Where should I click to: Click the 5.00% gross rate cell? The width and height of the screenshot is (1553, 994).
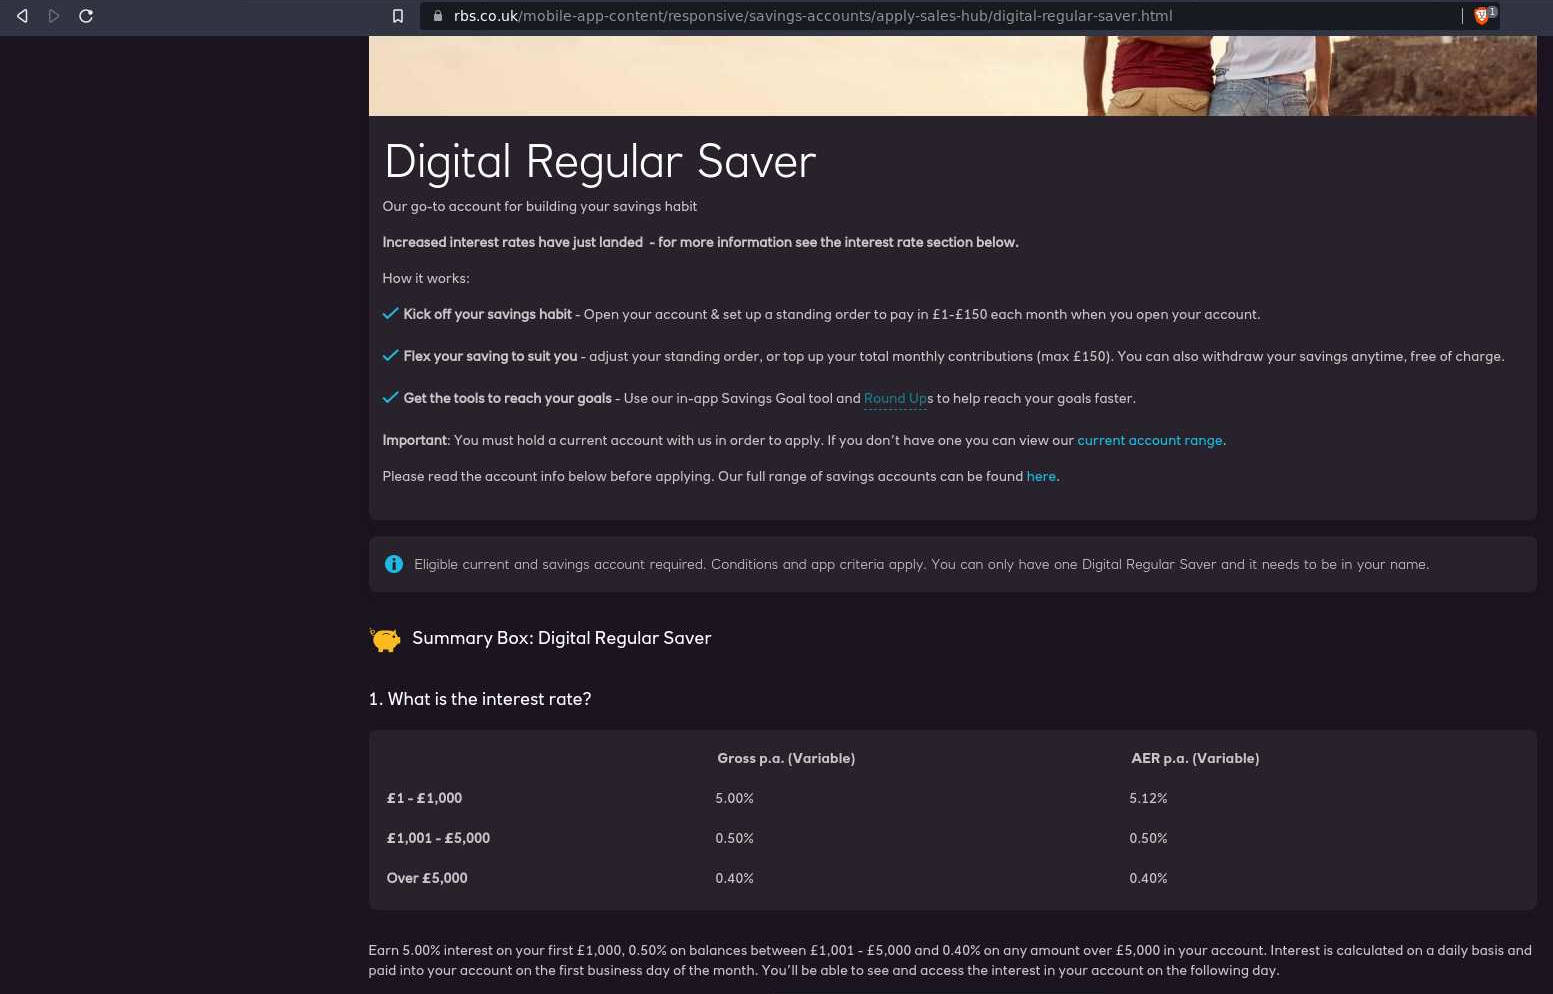[x=735, y=798]
